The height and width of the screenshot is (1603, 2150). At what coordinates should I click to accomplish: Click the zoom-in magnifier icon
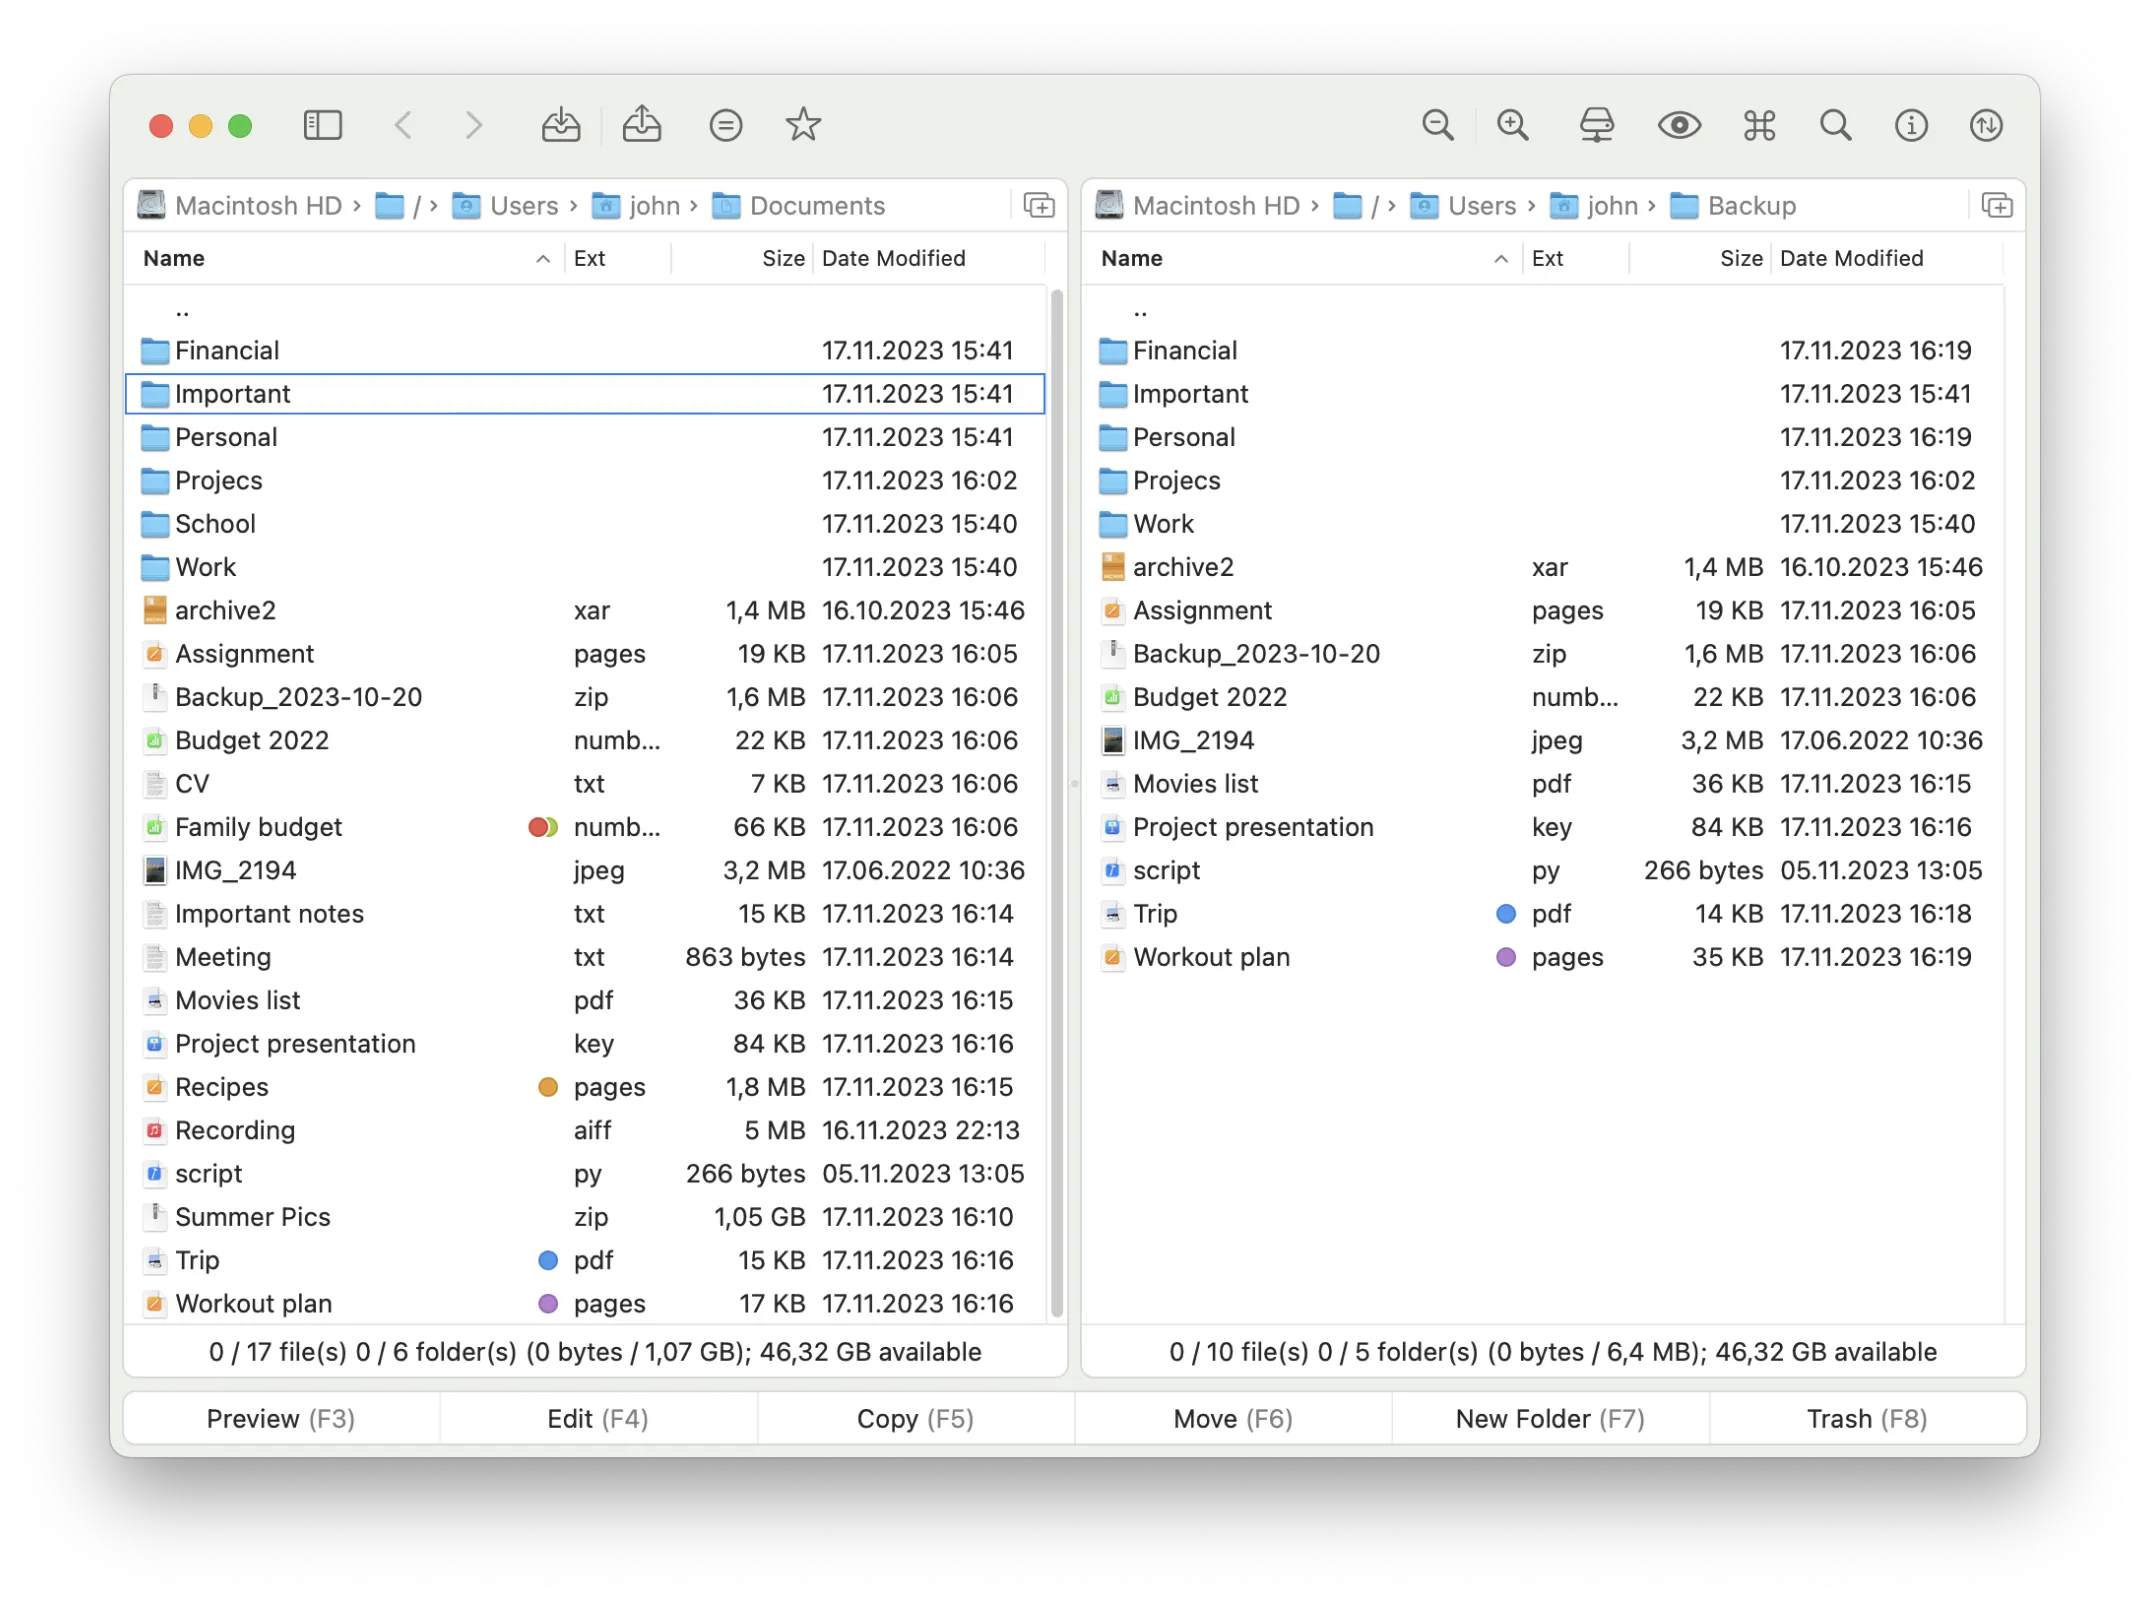click(1512, 125)
